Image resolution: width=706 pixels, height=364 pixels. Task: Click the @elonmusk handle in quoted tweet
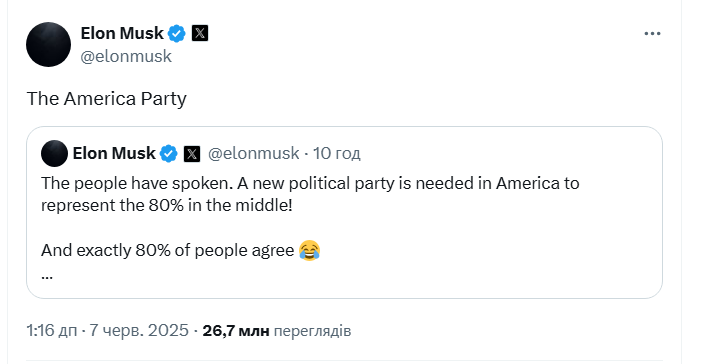253,153
